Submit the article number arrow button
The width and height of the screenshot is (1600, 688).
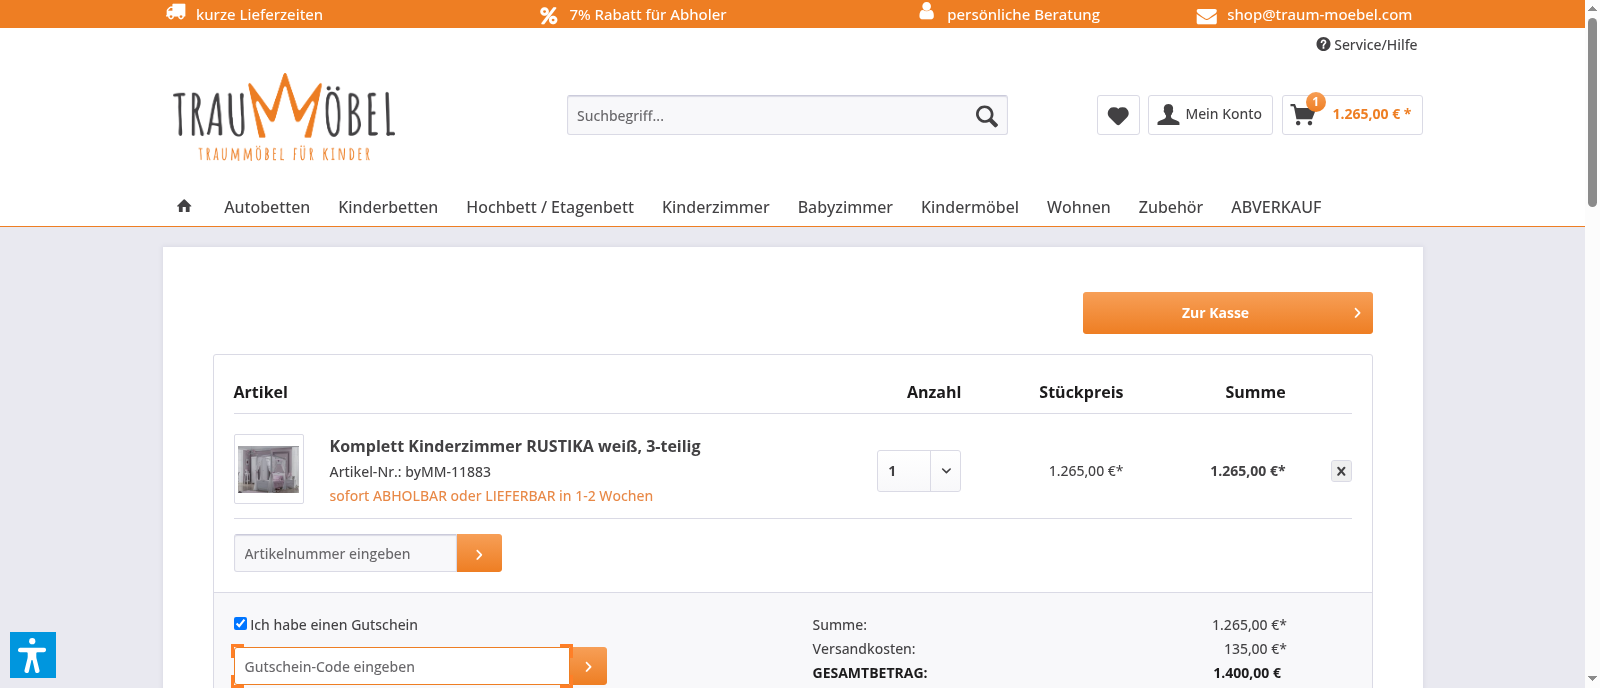point(479,553)
